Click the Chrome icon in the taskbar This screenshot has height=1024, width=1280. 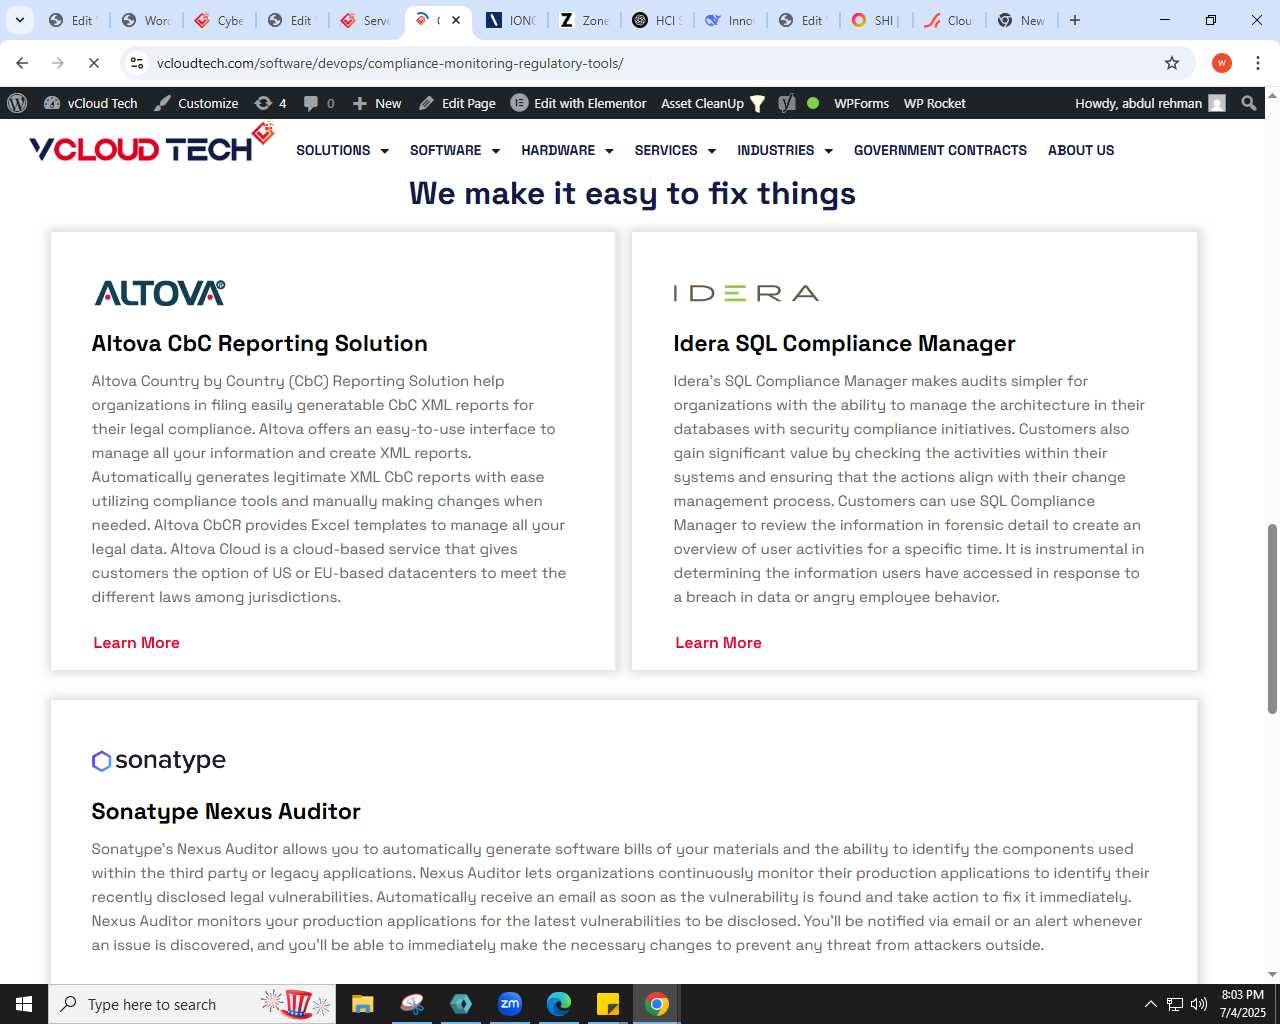[x=657, y=1004]
